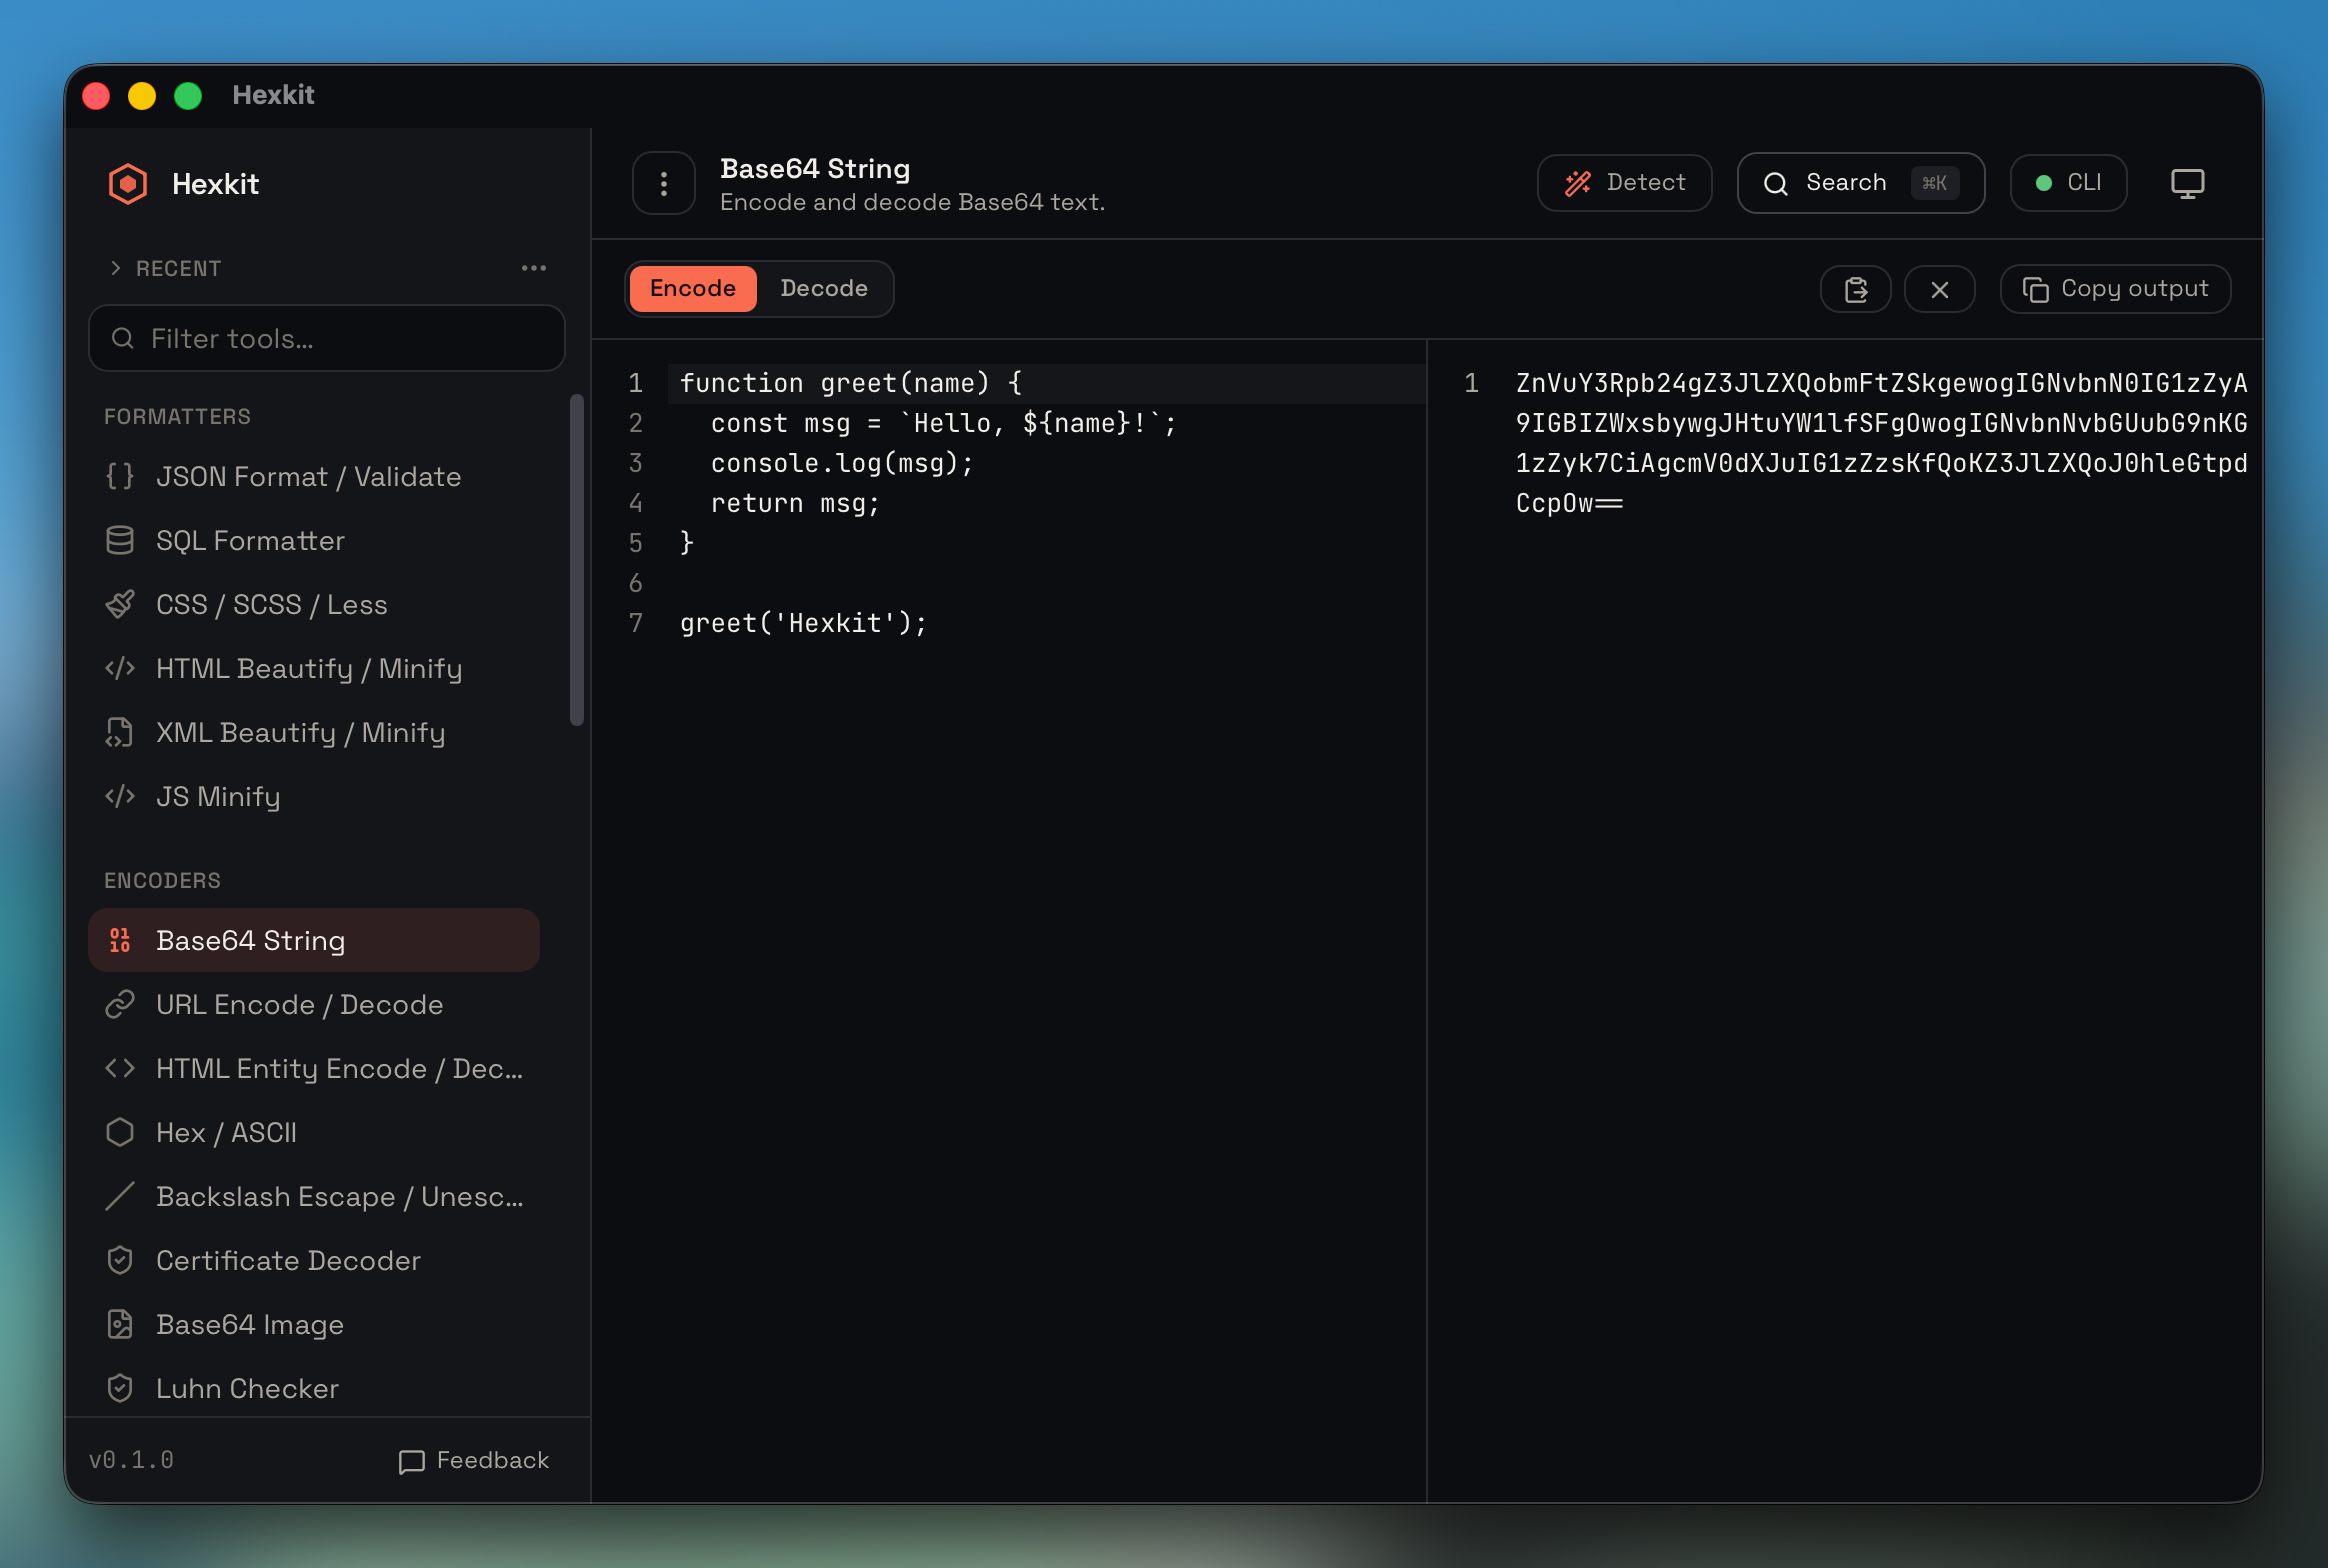Screen dimensions: 2328x1568
Task: Toggle the CLI status button
Action: (x=2068, y=183)
